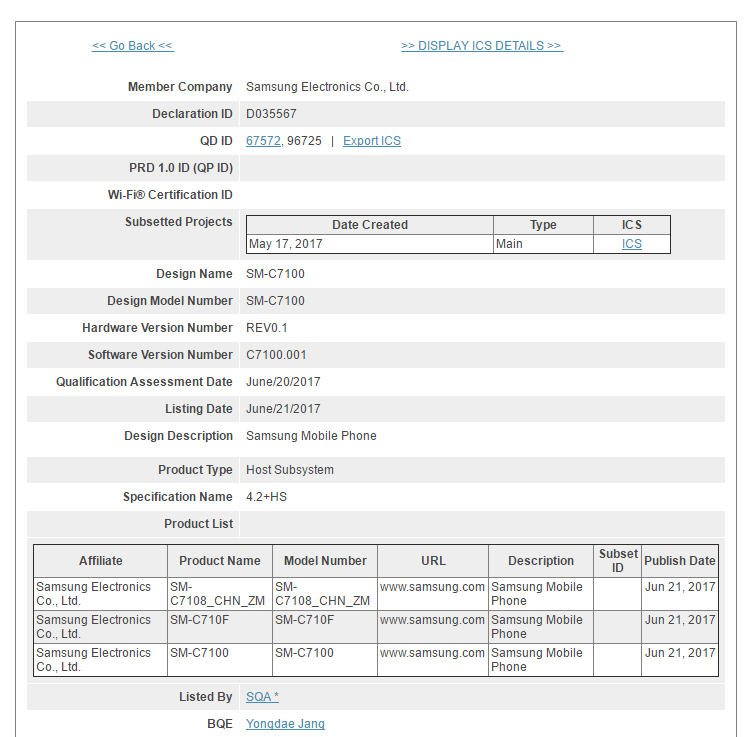Click the Product Name column header
The width and height of the screenshot is (749, 737).
coord(220,561)
